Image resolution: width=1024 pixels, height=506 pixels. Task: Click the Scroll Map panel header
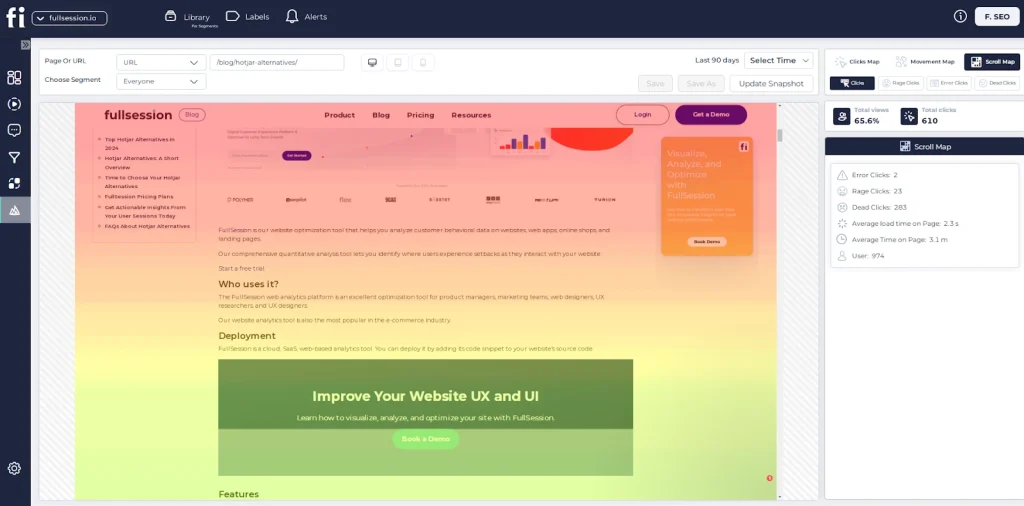pos(925,146)
